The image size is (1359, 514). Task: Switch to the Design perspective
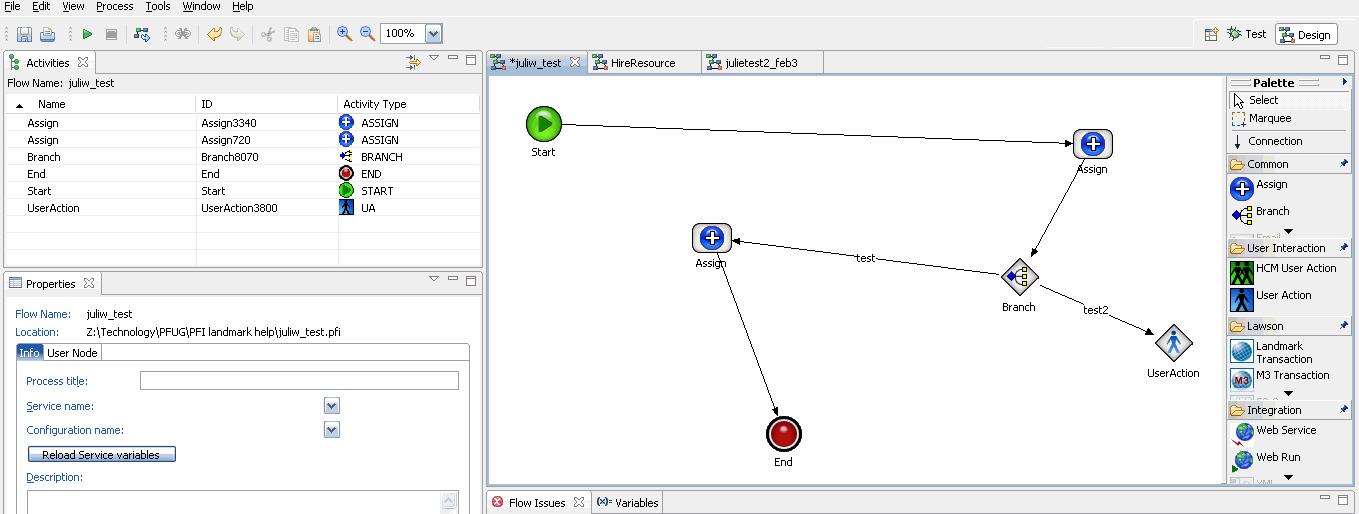click(1305, 34)
